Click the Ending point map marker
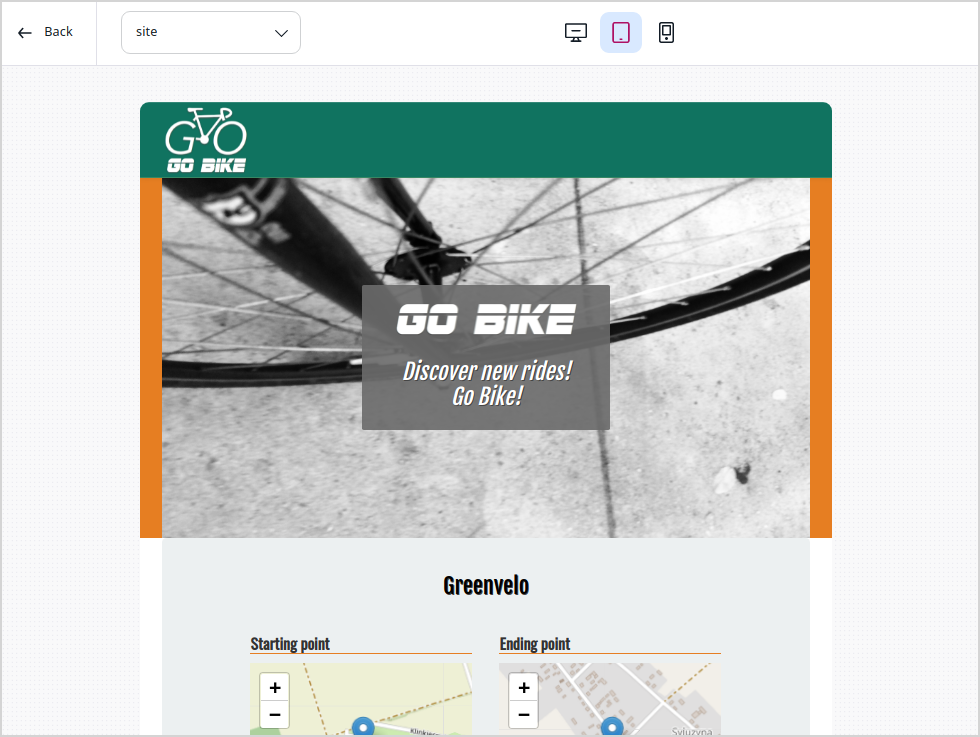 pyautogui.click(x=612, y=726)
